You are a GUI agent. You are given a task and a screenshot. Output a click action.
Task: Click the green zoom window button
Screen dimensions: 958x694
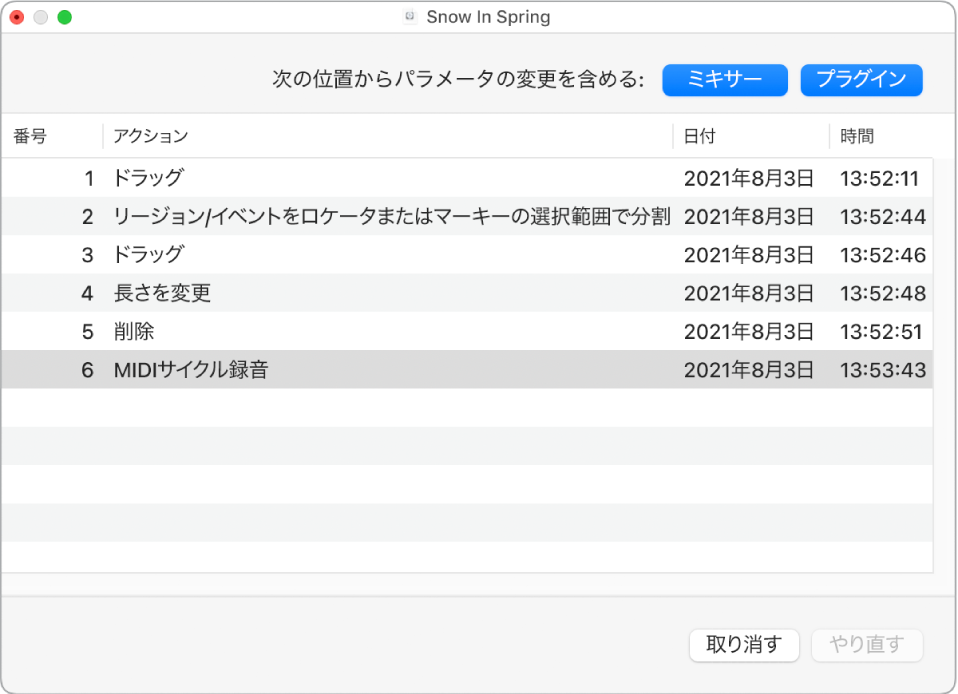tap(65, 17)
